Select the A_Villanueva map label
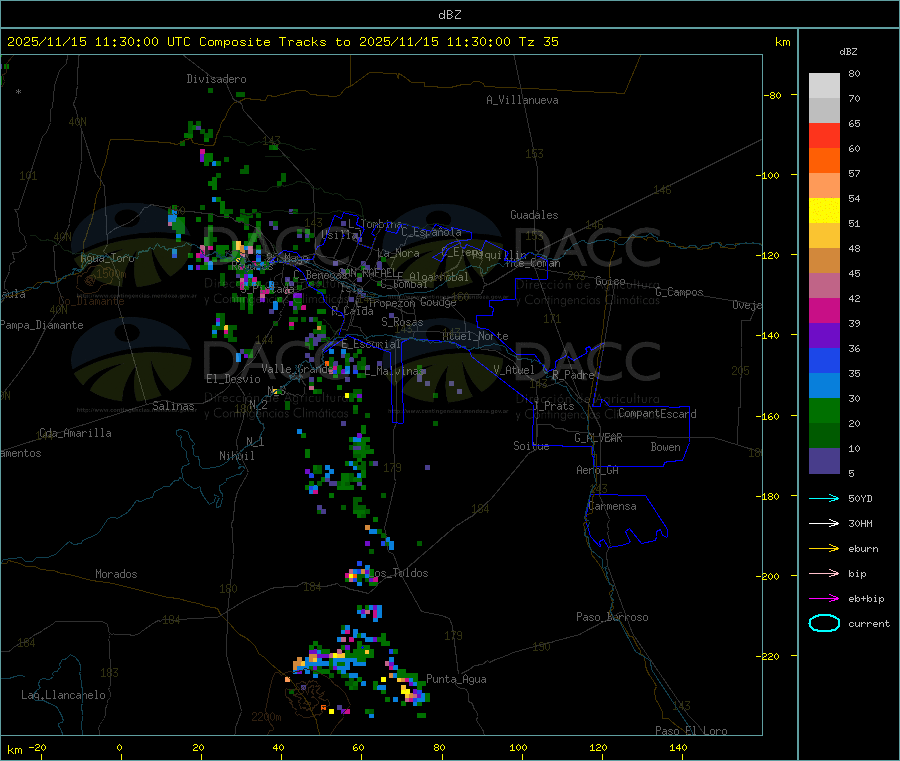The height and width of the screenshot is (761, 900). (x=522, y=100)
